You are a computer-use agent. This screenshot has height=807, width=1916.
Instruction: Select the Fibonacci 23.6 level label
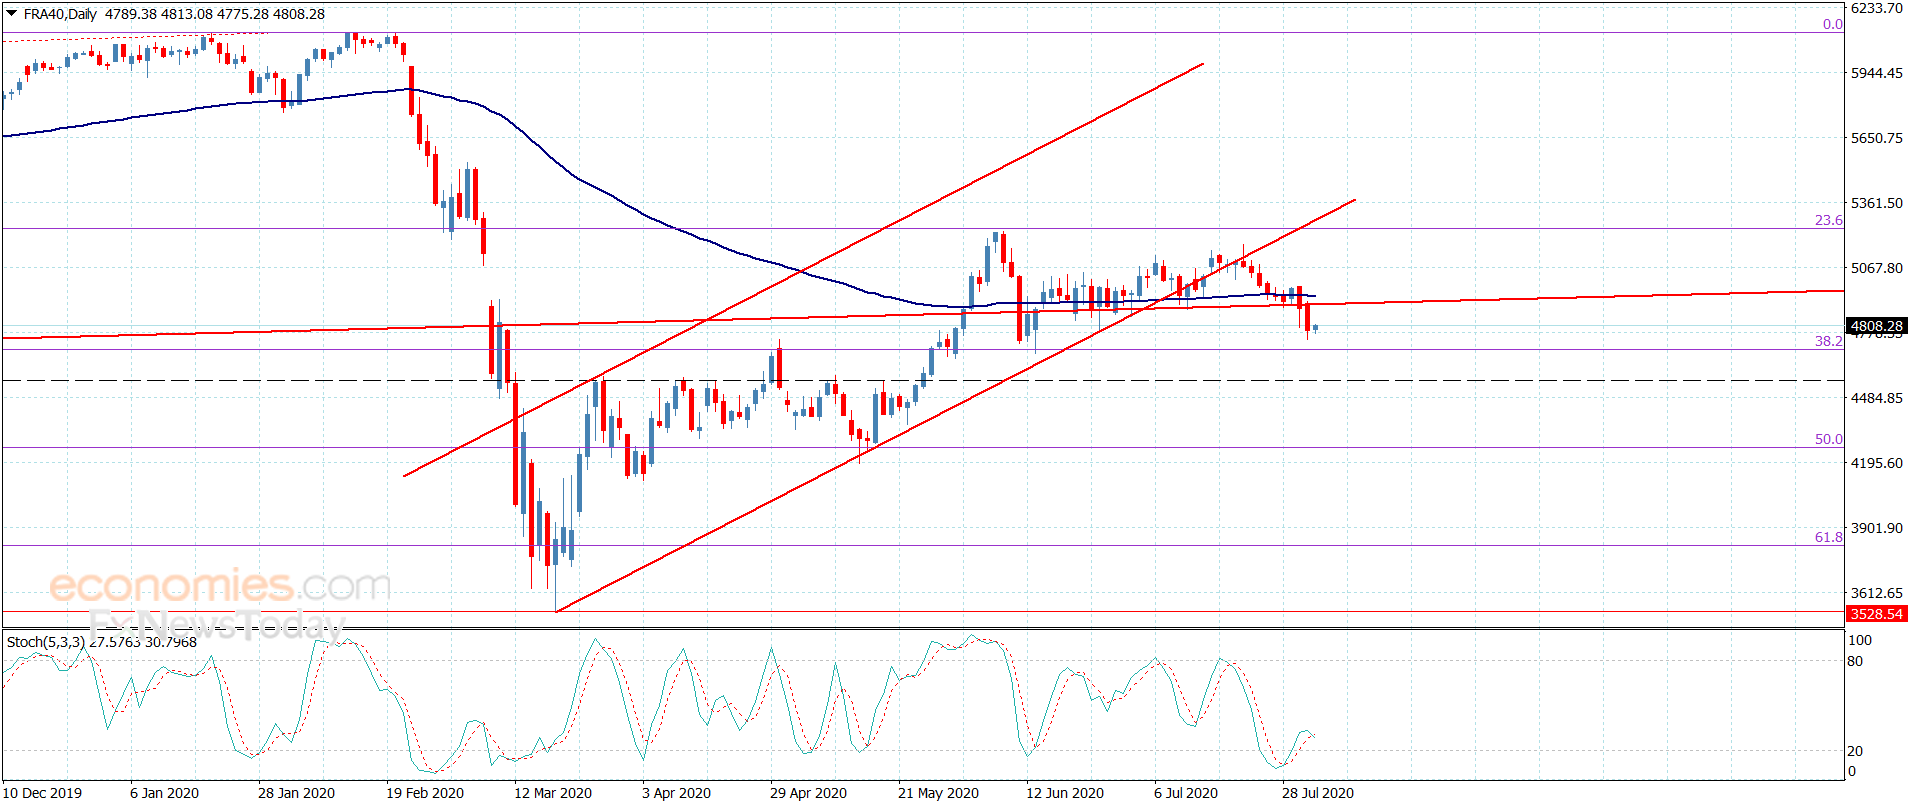click(1828, 221)
